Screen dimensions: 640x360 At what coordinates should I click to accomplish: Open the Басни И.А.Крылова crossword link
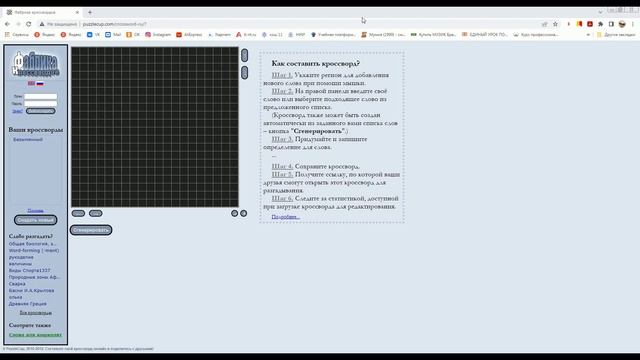click(31, 291)
